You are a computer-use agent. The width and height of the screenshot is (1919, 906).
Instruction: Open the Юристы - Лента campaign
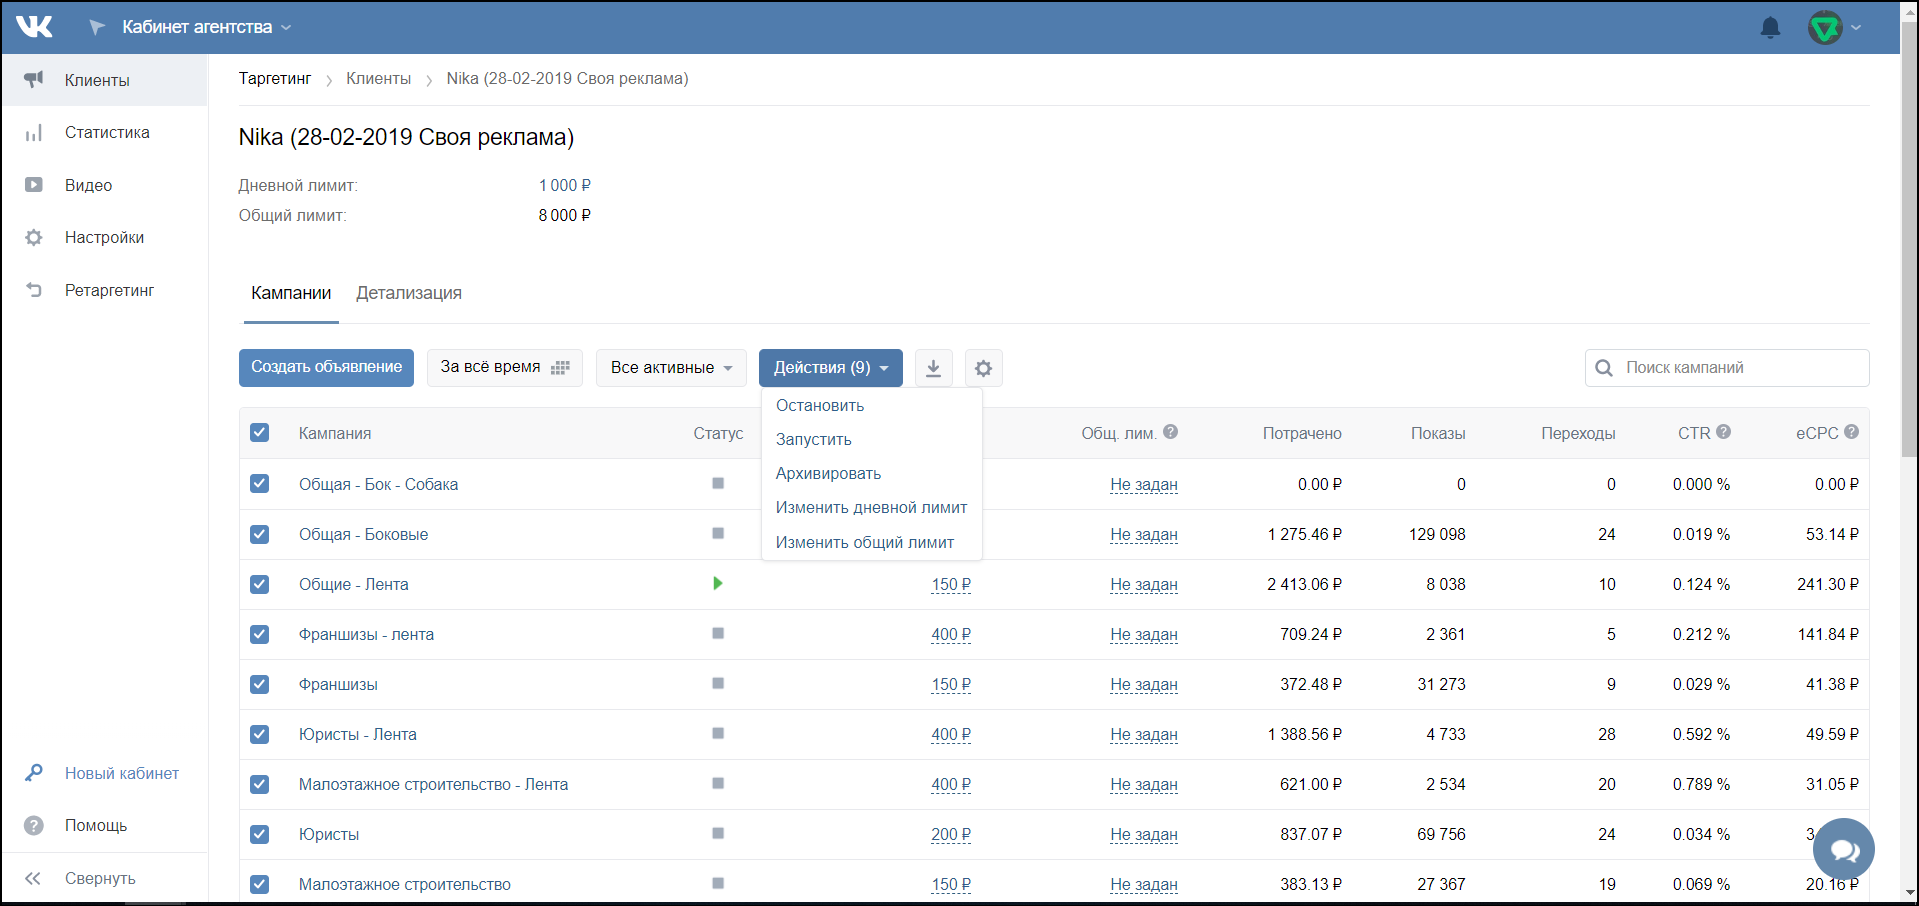358,734
